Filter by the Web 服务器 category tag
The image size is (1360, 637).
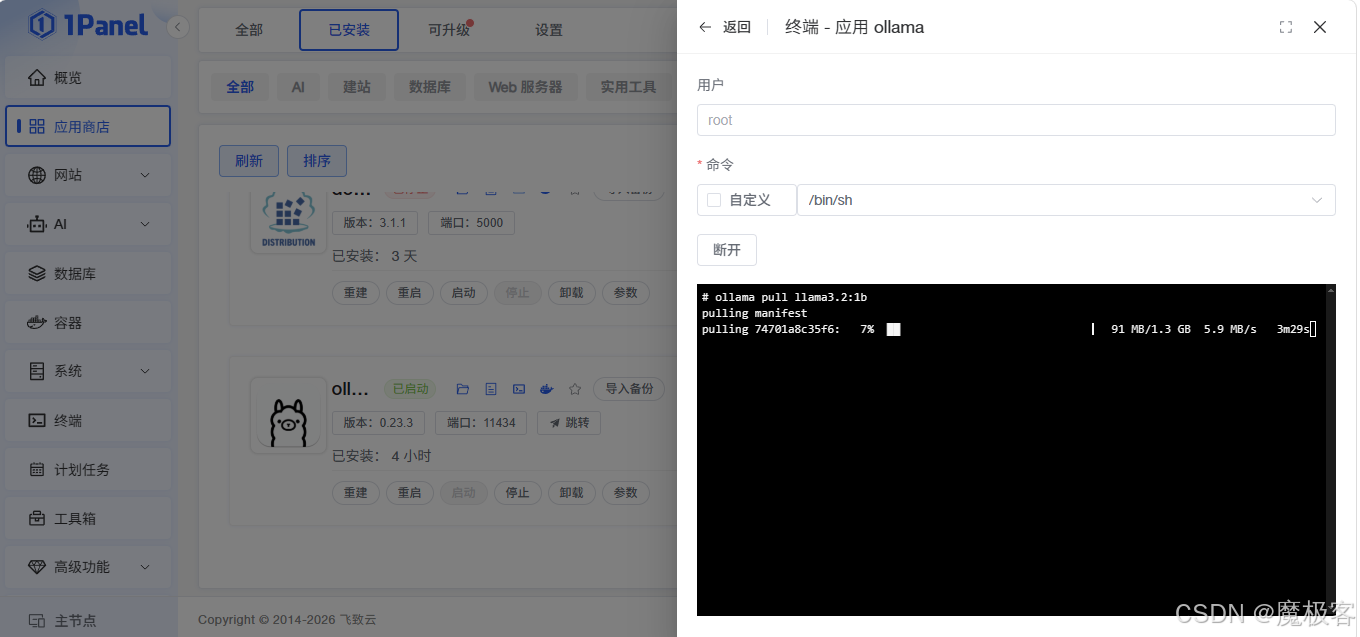tap(525, 87)
